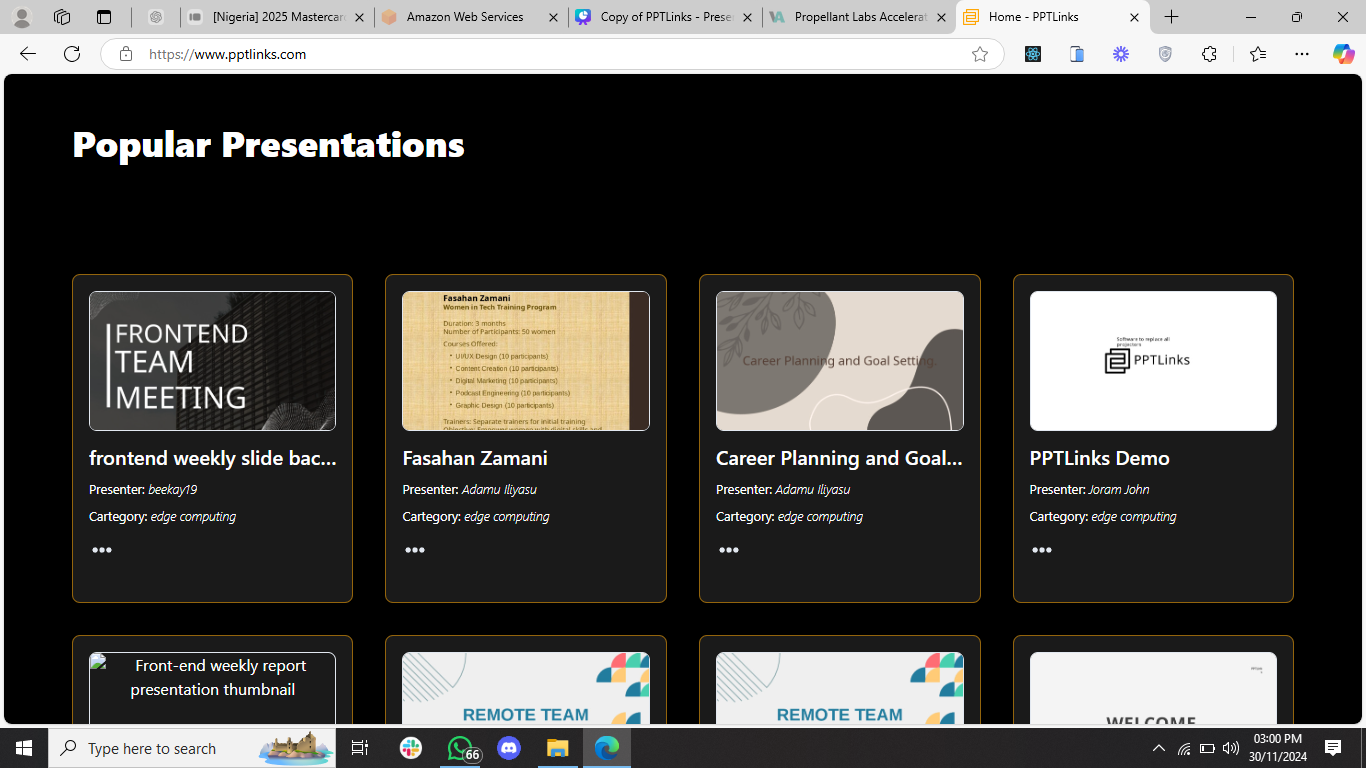Open the Career Planning and Goal Setting thumbnail
The width and height of the screenshot is (1366, 768).
click(x=840, y=361)
